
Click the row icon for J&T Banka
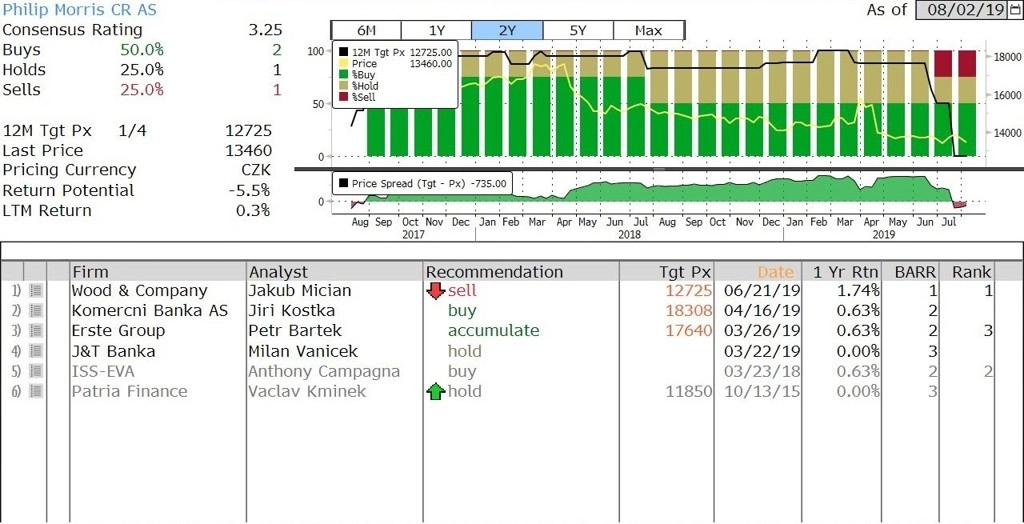[35, 352]
